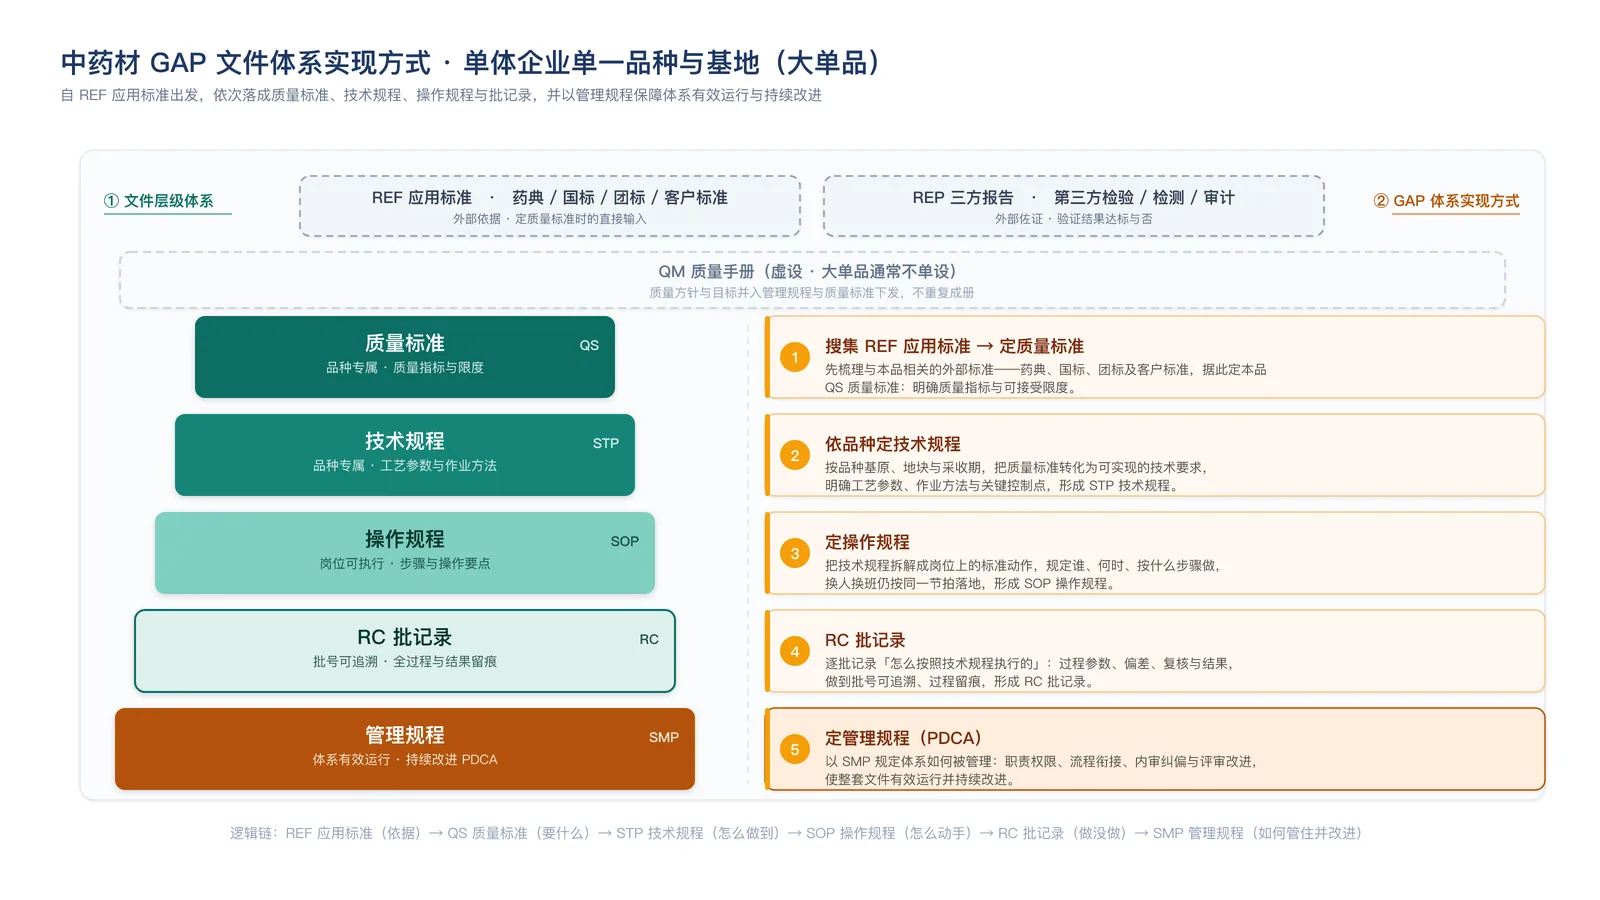Click the caption 批号可追溯 · 全过程与结果留痕

pyautogui.click(x=405, y=662)
